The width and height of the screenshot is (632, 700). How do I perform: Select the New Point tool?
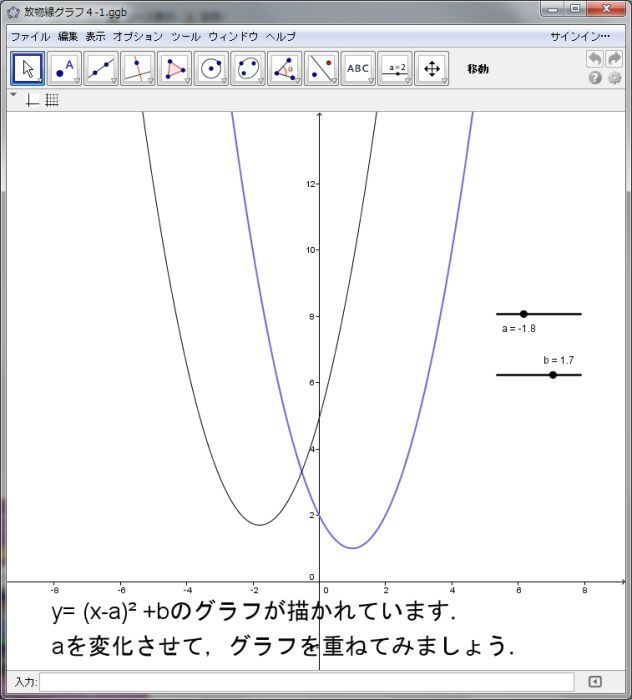pos(64,69)
